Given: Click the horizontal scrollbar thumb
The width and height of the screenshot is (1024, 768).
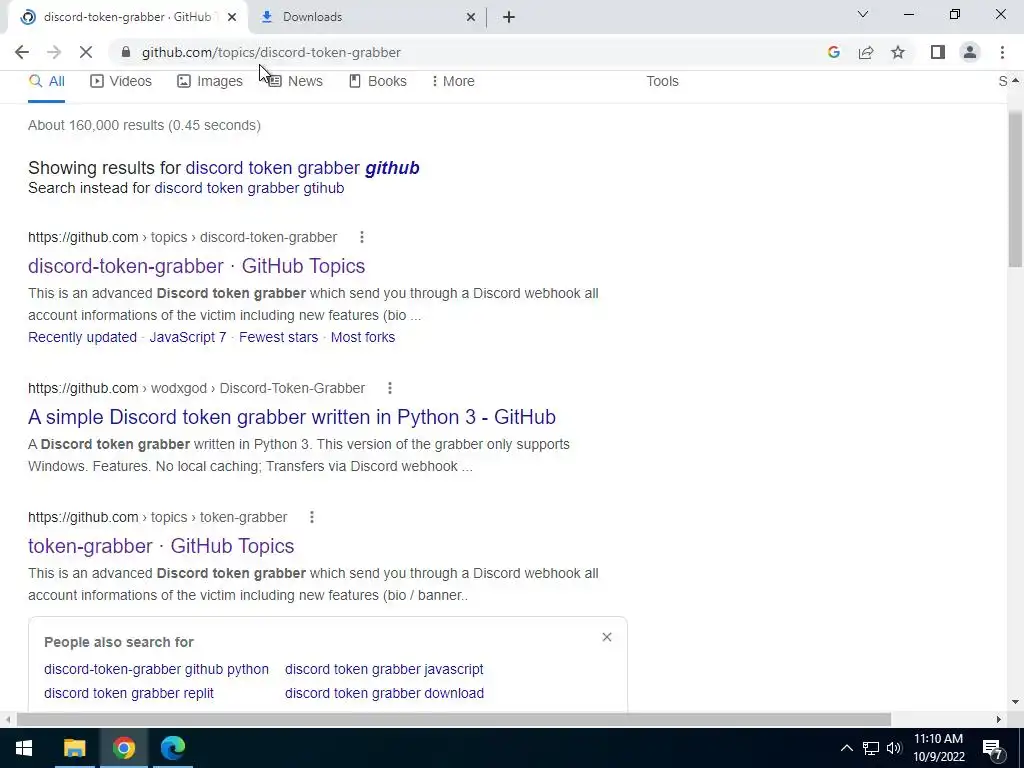Looking at the screenshot, I should point(453,720).
